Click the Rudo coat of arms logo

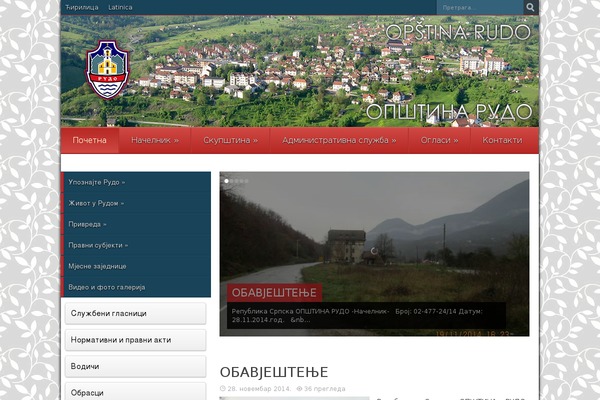(108, 70)
